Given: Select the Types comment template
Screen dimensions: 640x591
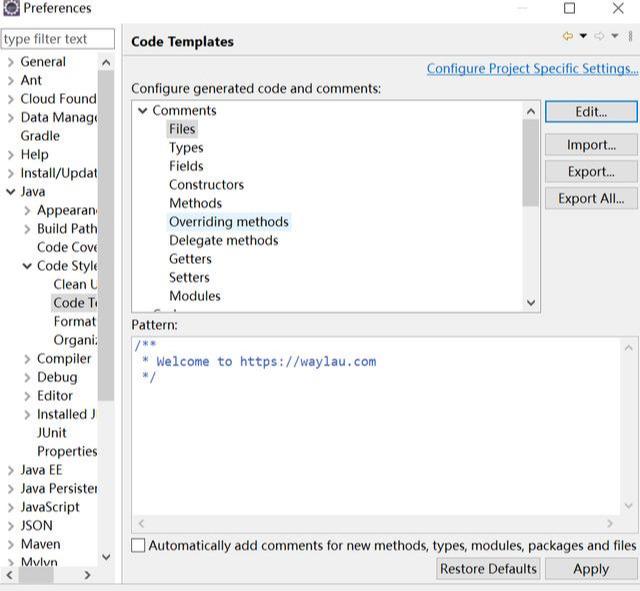Looking at the screenshot, I should coord(186,148).
